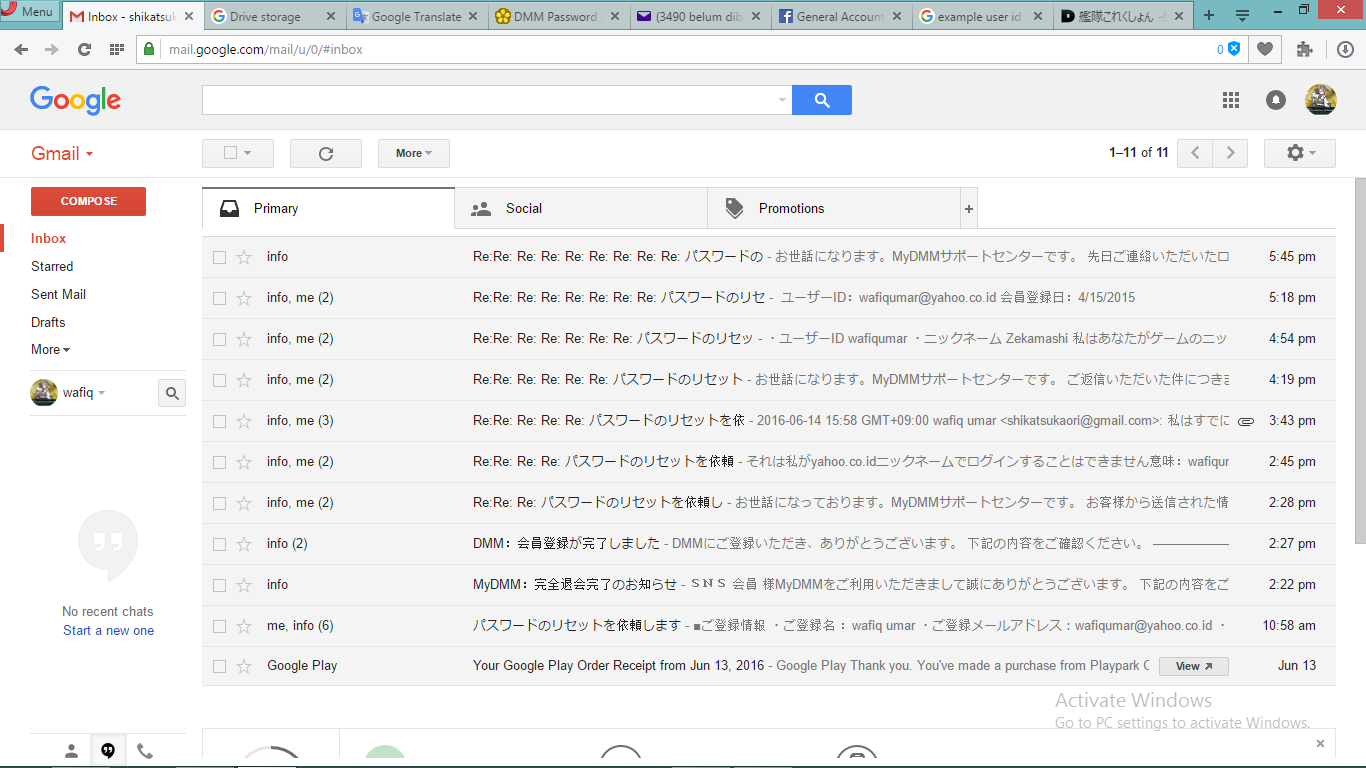Click the Google logo
This screenshot has height=768, width=1366.
[75, 100]
